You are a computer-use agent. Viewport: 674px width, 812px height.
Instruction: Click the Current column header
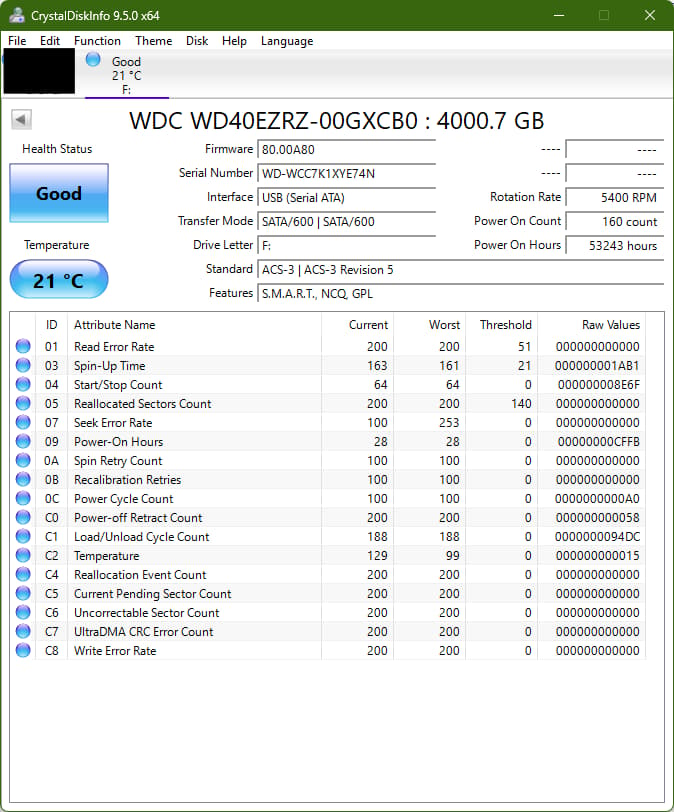point(357,325)
